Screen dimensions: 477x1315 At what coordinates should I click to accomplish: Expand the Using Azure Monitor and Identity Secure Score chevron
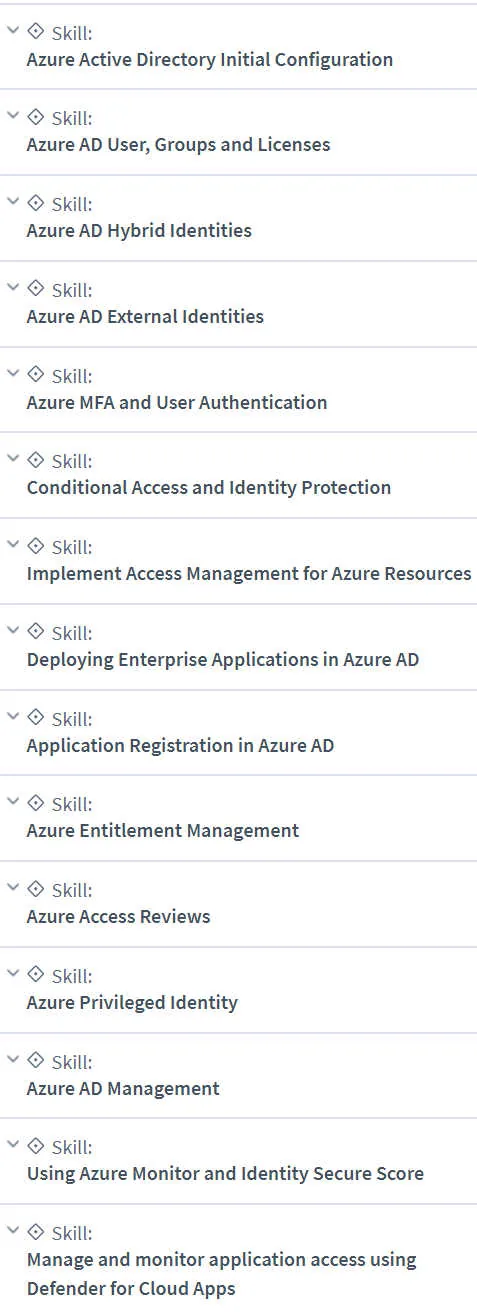[12, 1146]
